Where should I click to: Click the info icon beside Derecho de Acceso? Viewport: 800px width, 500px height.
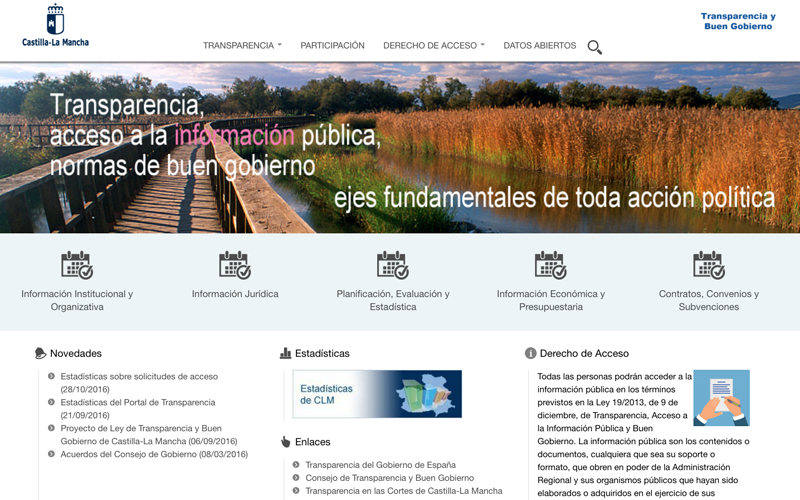[x=531, y=353]
